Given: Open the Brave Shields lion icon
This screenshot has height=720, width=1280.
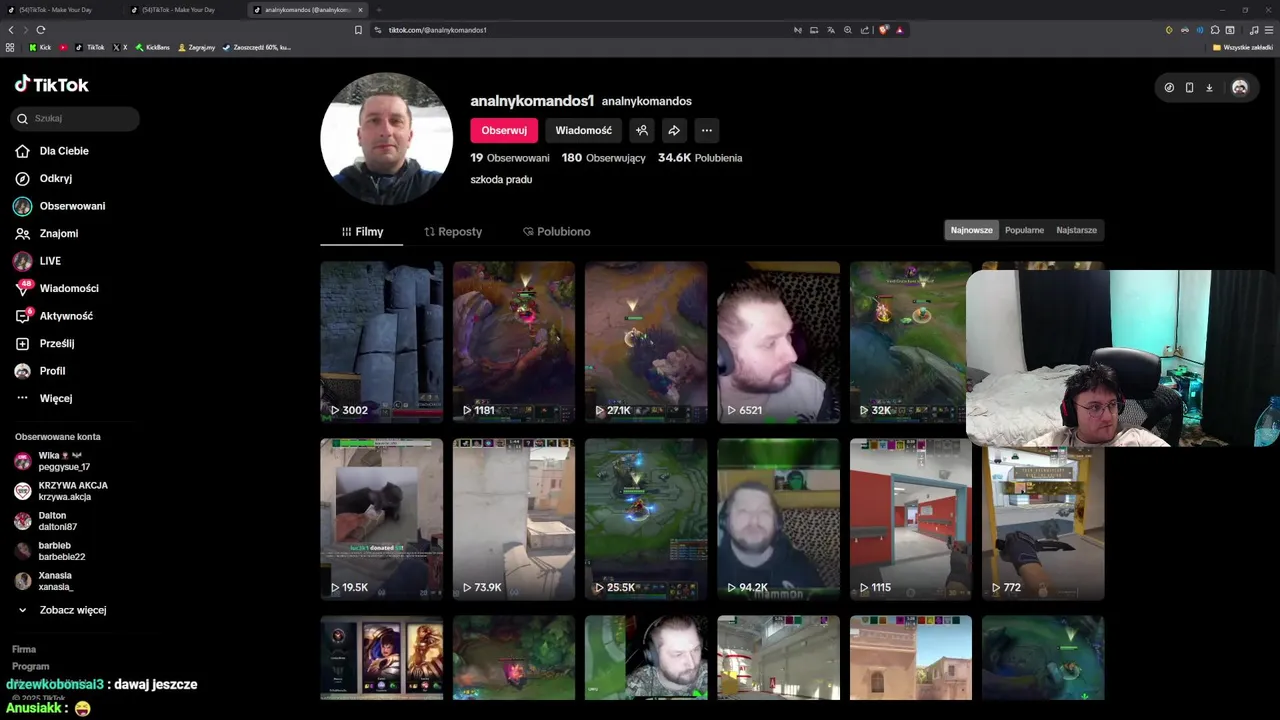Looking at the screenshot, I should click(x=884, y=30).
